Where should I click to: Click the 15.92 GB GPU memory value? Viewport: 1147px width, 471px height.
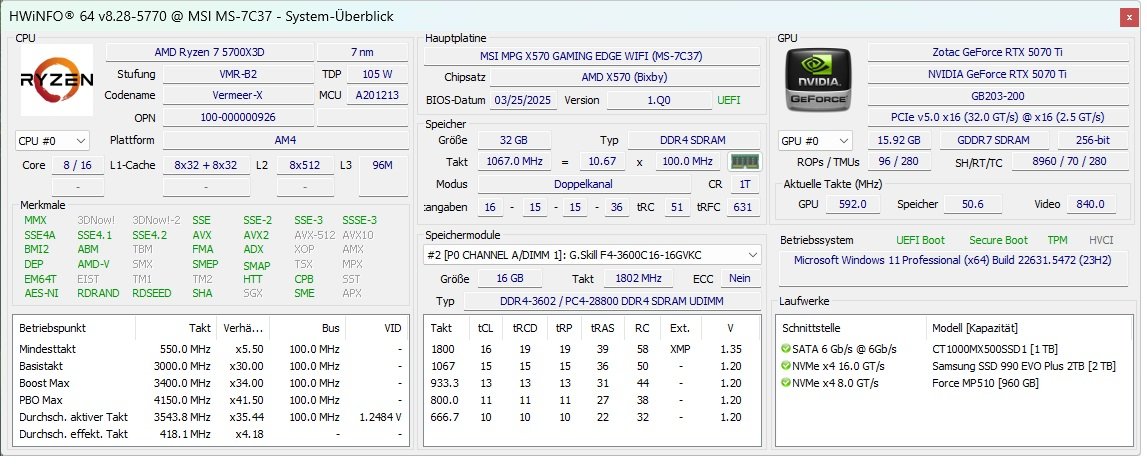[899, 140]
